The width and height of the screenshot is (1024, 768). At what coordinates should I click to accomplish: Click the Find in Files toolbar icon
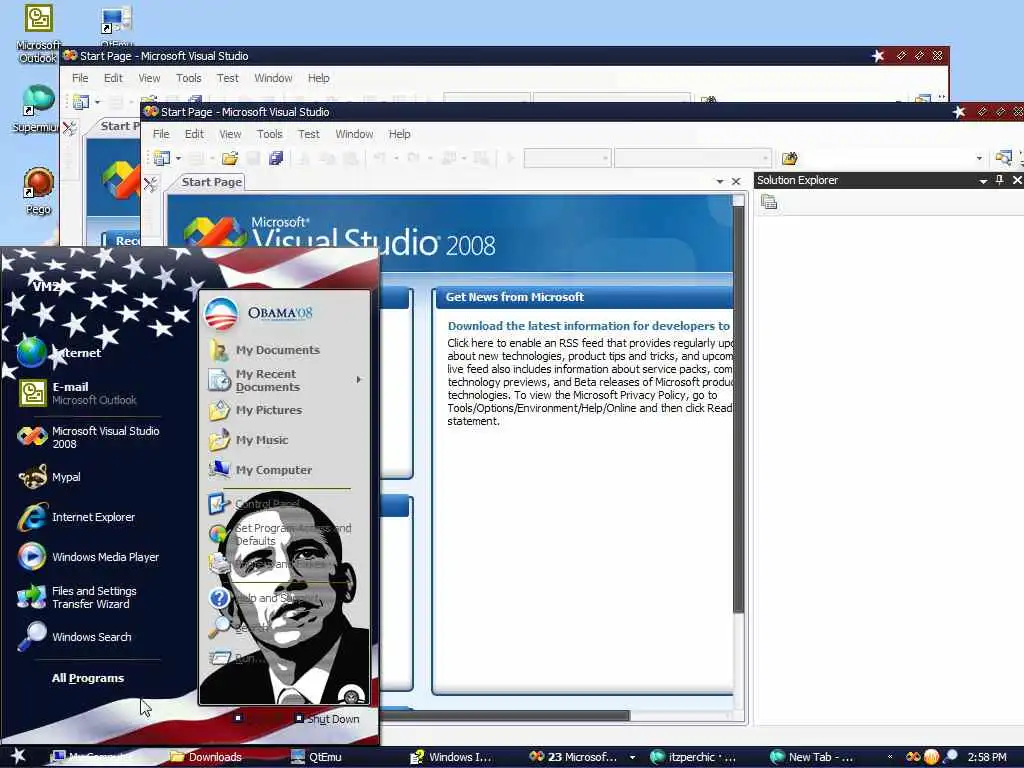click(x=790, y=158)
